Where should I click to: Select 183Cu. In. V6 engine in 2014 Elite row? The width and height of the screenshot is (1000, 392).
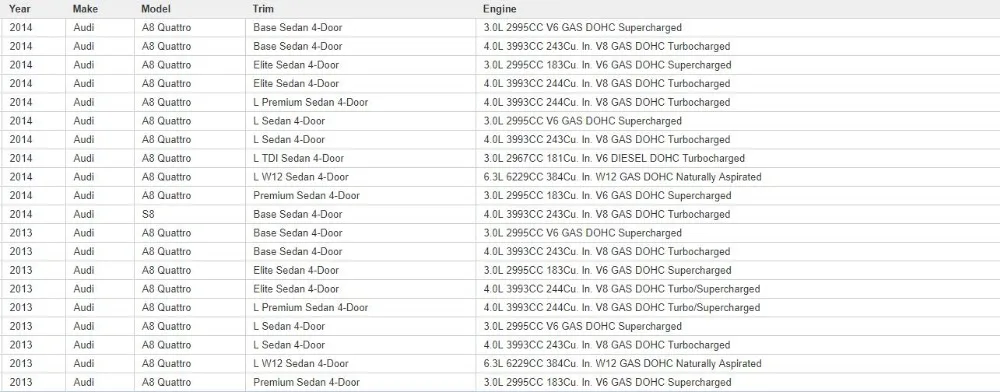[x=607, y=65]
